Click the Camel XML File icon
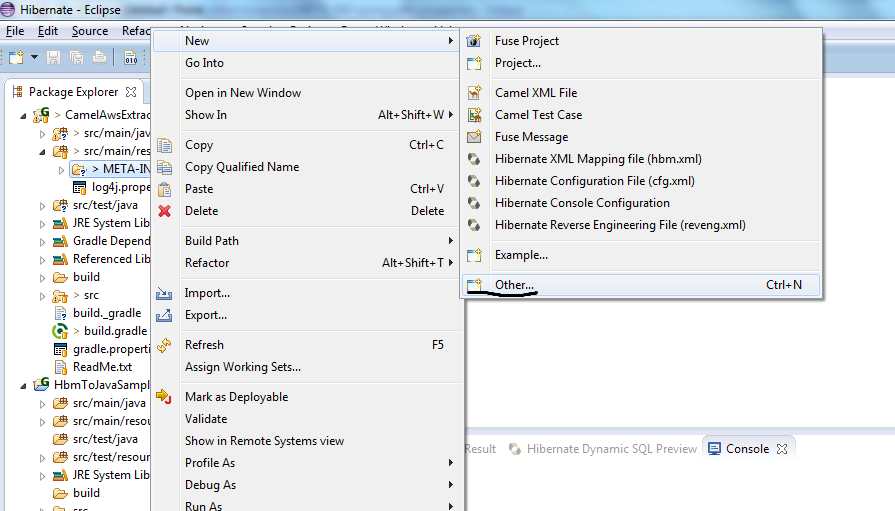This screenshot has height=511, width=895. [x=474, y=92]
